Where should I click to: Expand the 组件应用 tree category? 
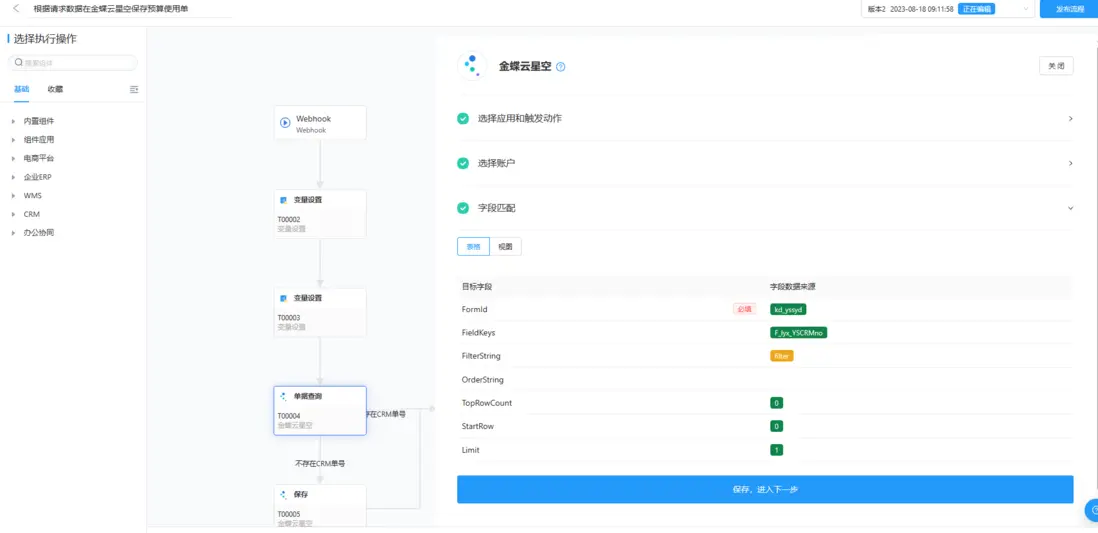click(13, 140)
